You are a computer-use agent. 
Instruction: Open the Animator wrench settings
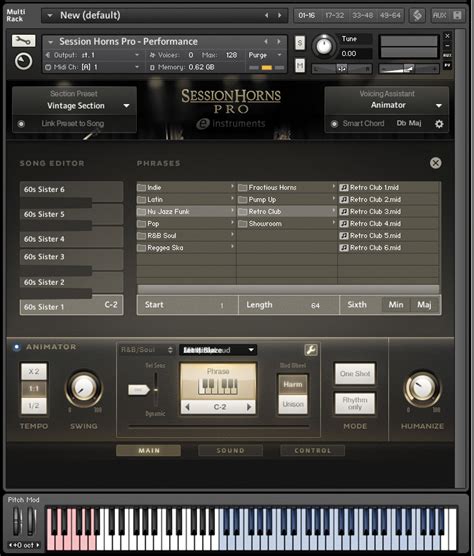tap(311, 350)
